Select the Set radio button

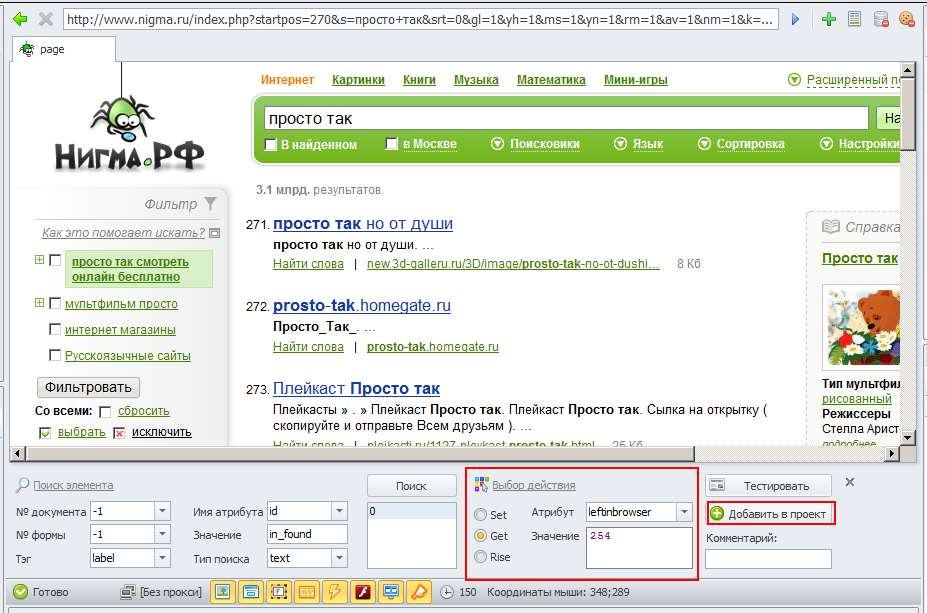(x=481, y=515)
